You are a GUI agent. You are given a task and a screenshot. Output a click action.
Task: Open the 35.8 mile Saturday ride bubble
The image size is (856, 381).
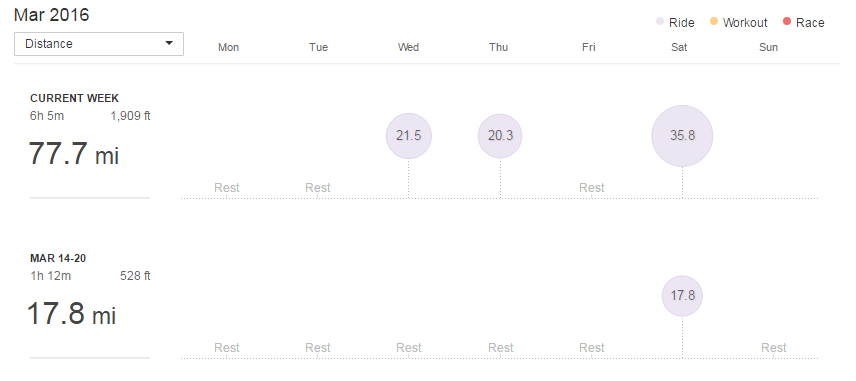[682, 136]
